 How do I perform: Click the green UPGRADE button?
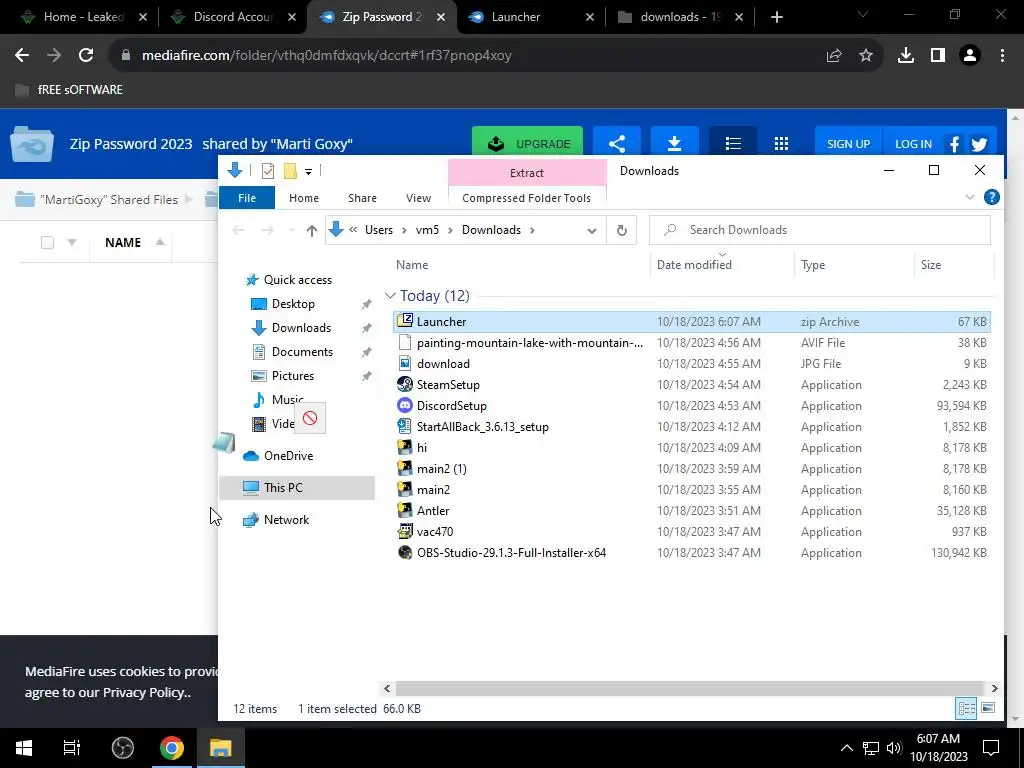528,144
